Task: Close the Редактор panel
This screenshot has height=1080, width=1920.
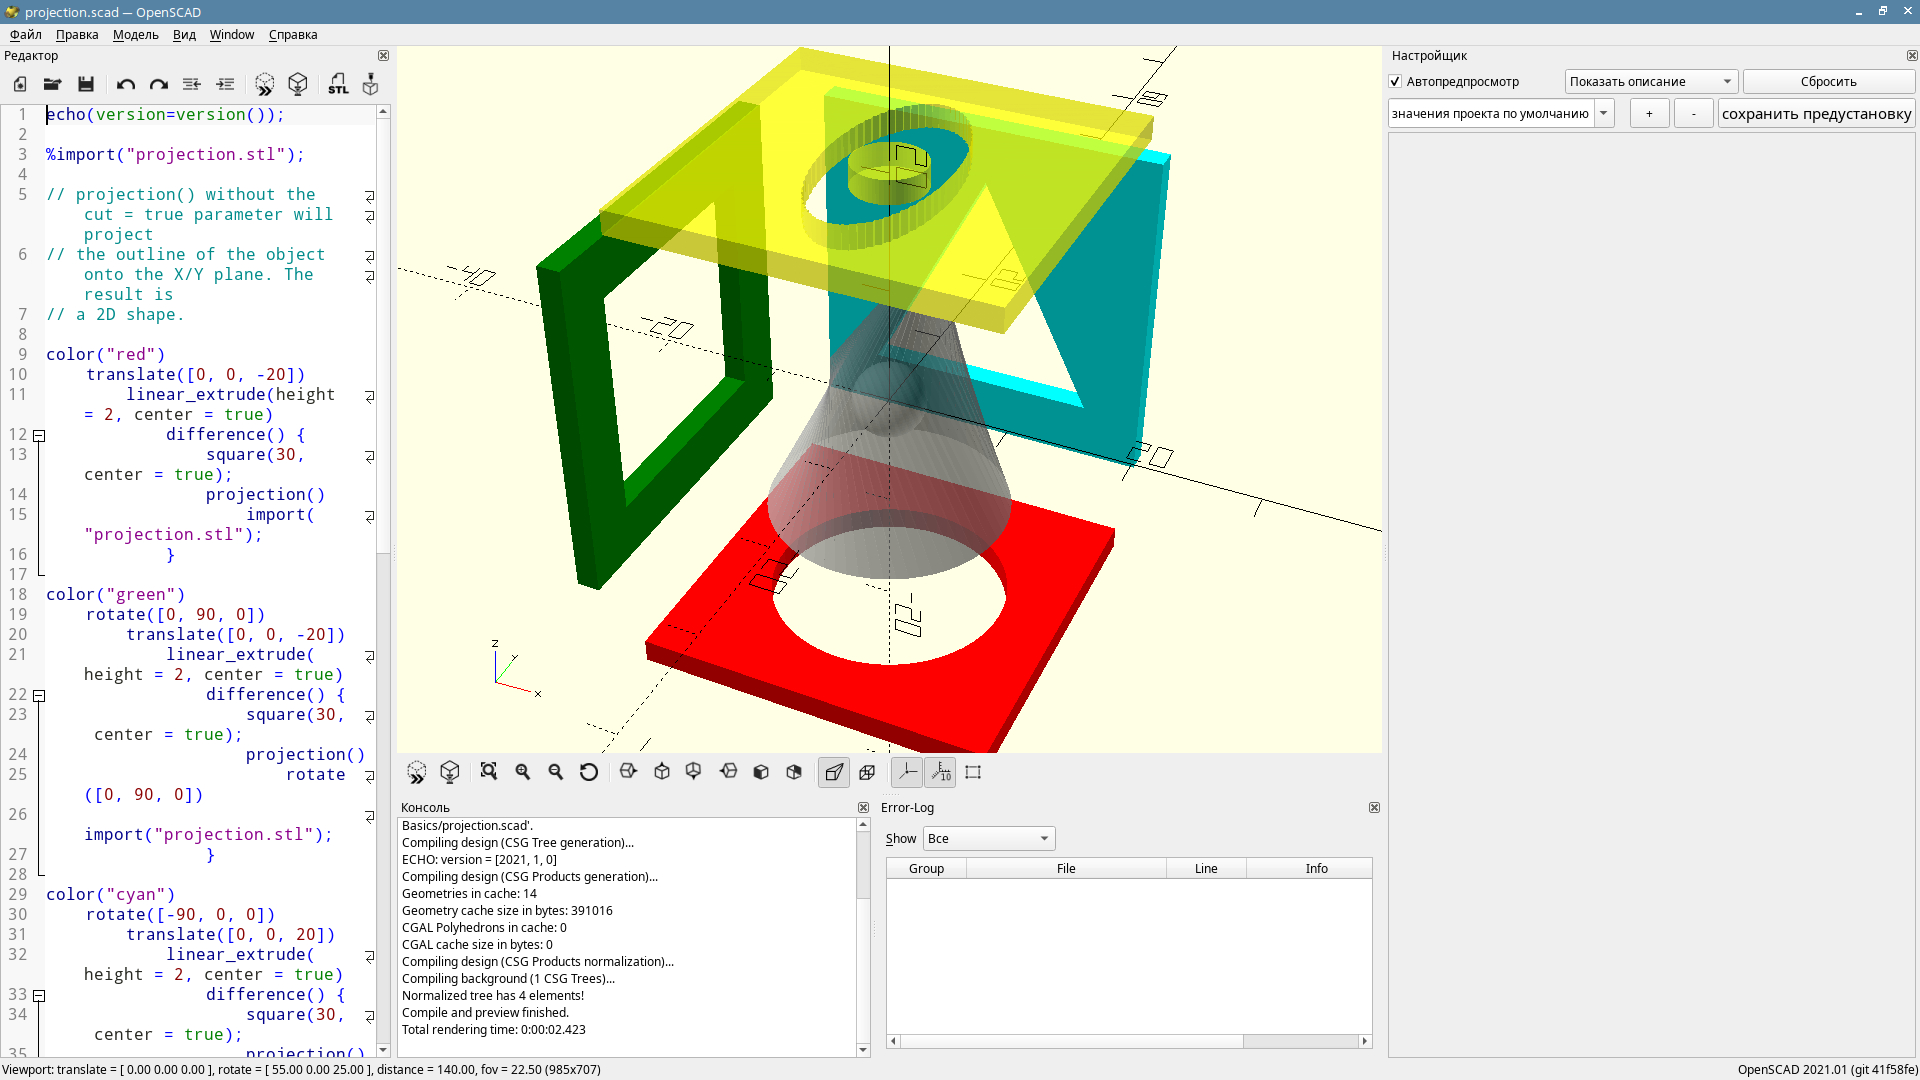Action: coord(383,56)
